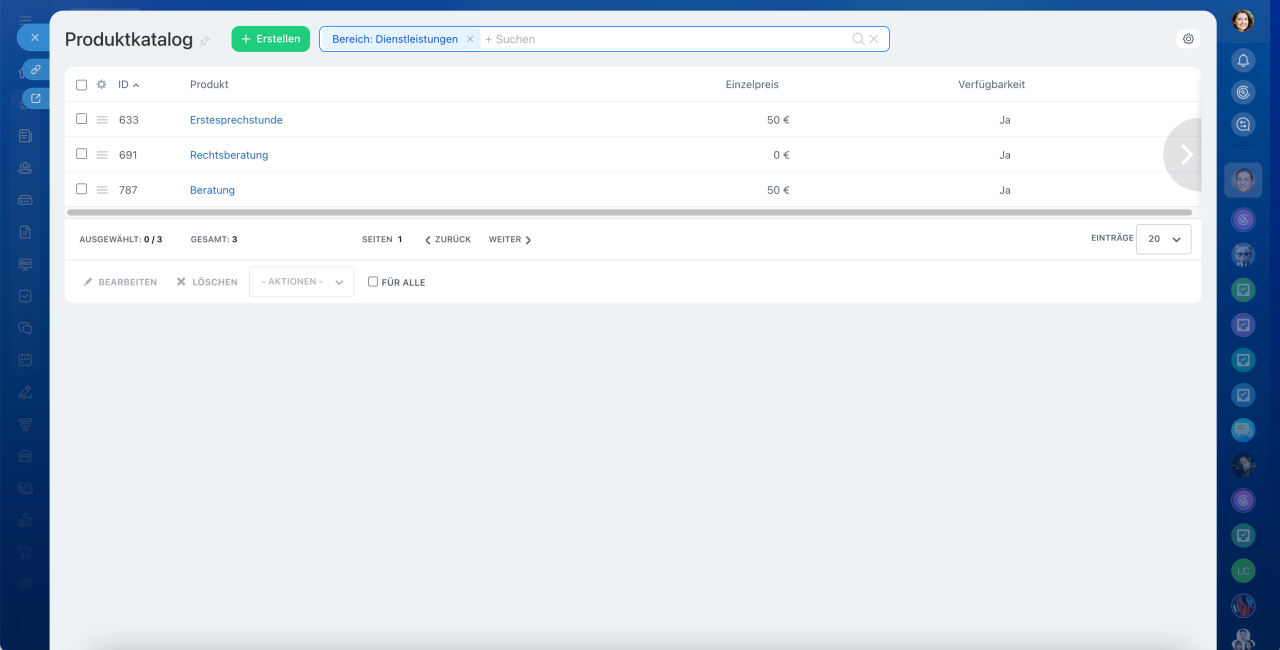Open row actions menu for Beratung
The height and width of the screenshot is (650, 1280).
(102, 190)
